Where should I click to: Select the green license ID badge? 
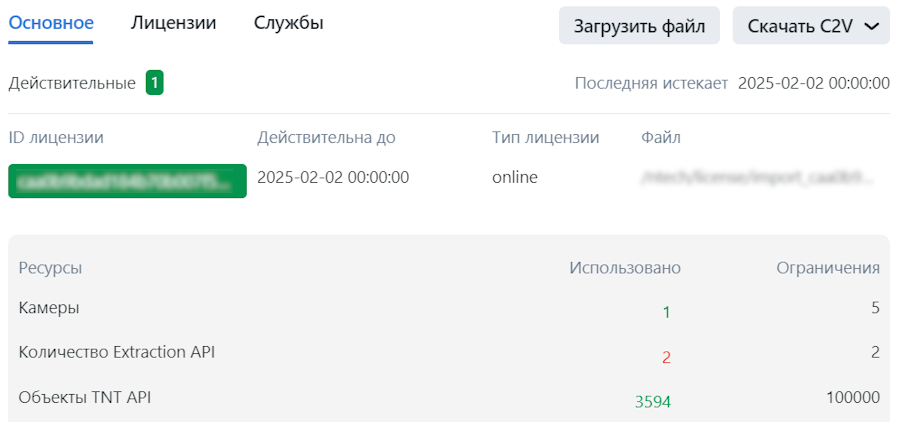coord(127,180)
